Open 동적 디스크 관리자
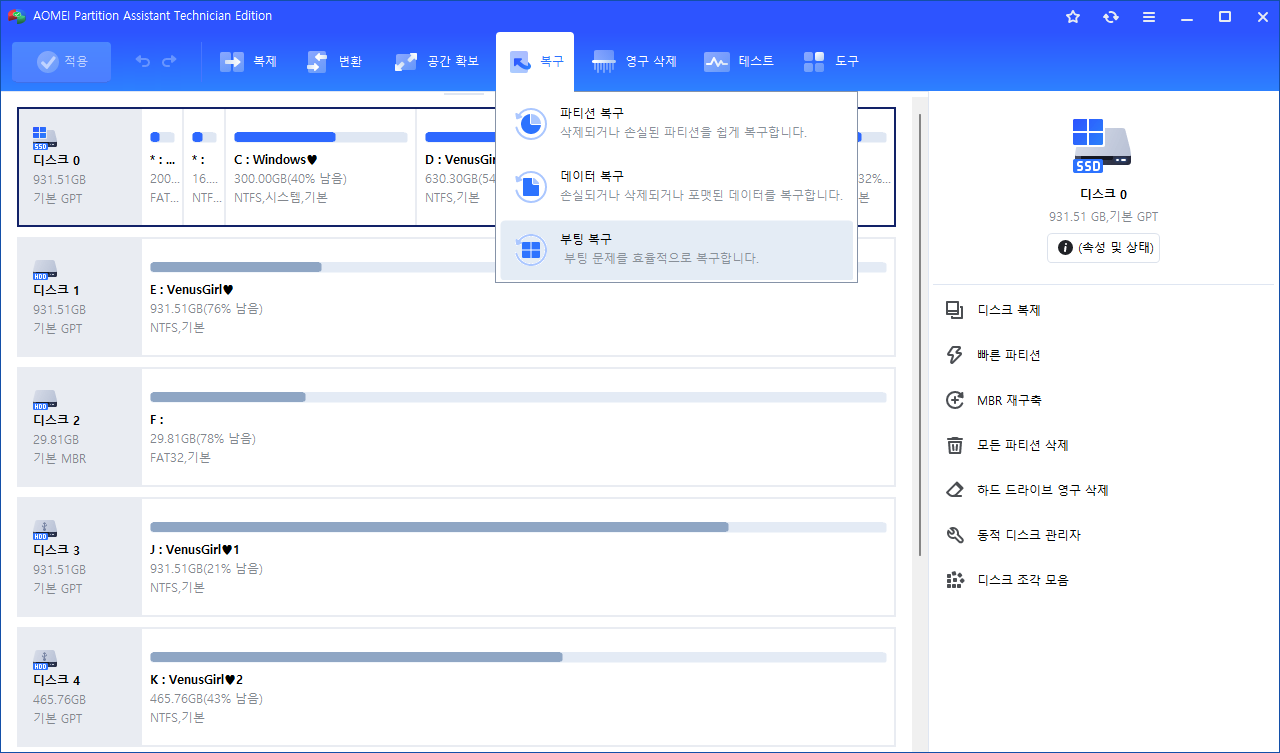1280x753 pixels. pyautogui.click(x=1028, y=535)
